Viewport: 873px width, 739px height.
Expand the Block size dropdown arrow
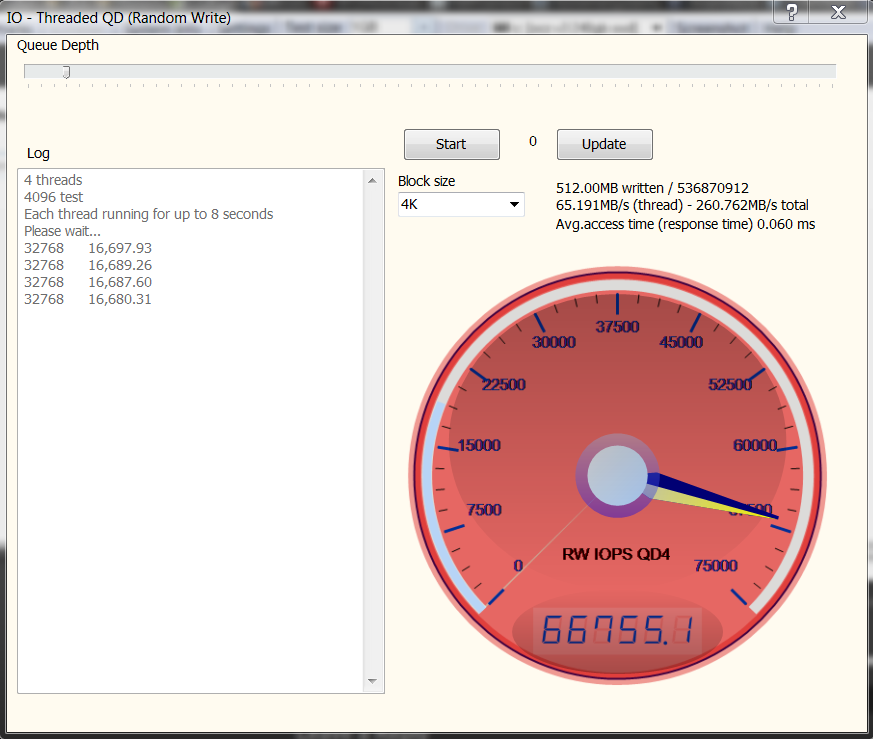514,205
